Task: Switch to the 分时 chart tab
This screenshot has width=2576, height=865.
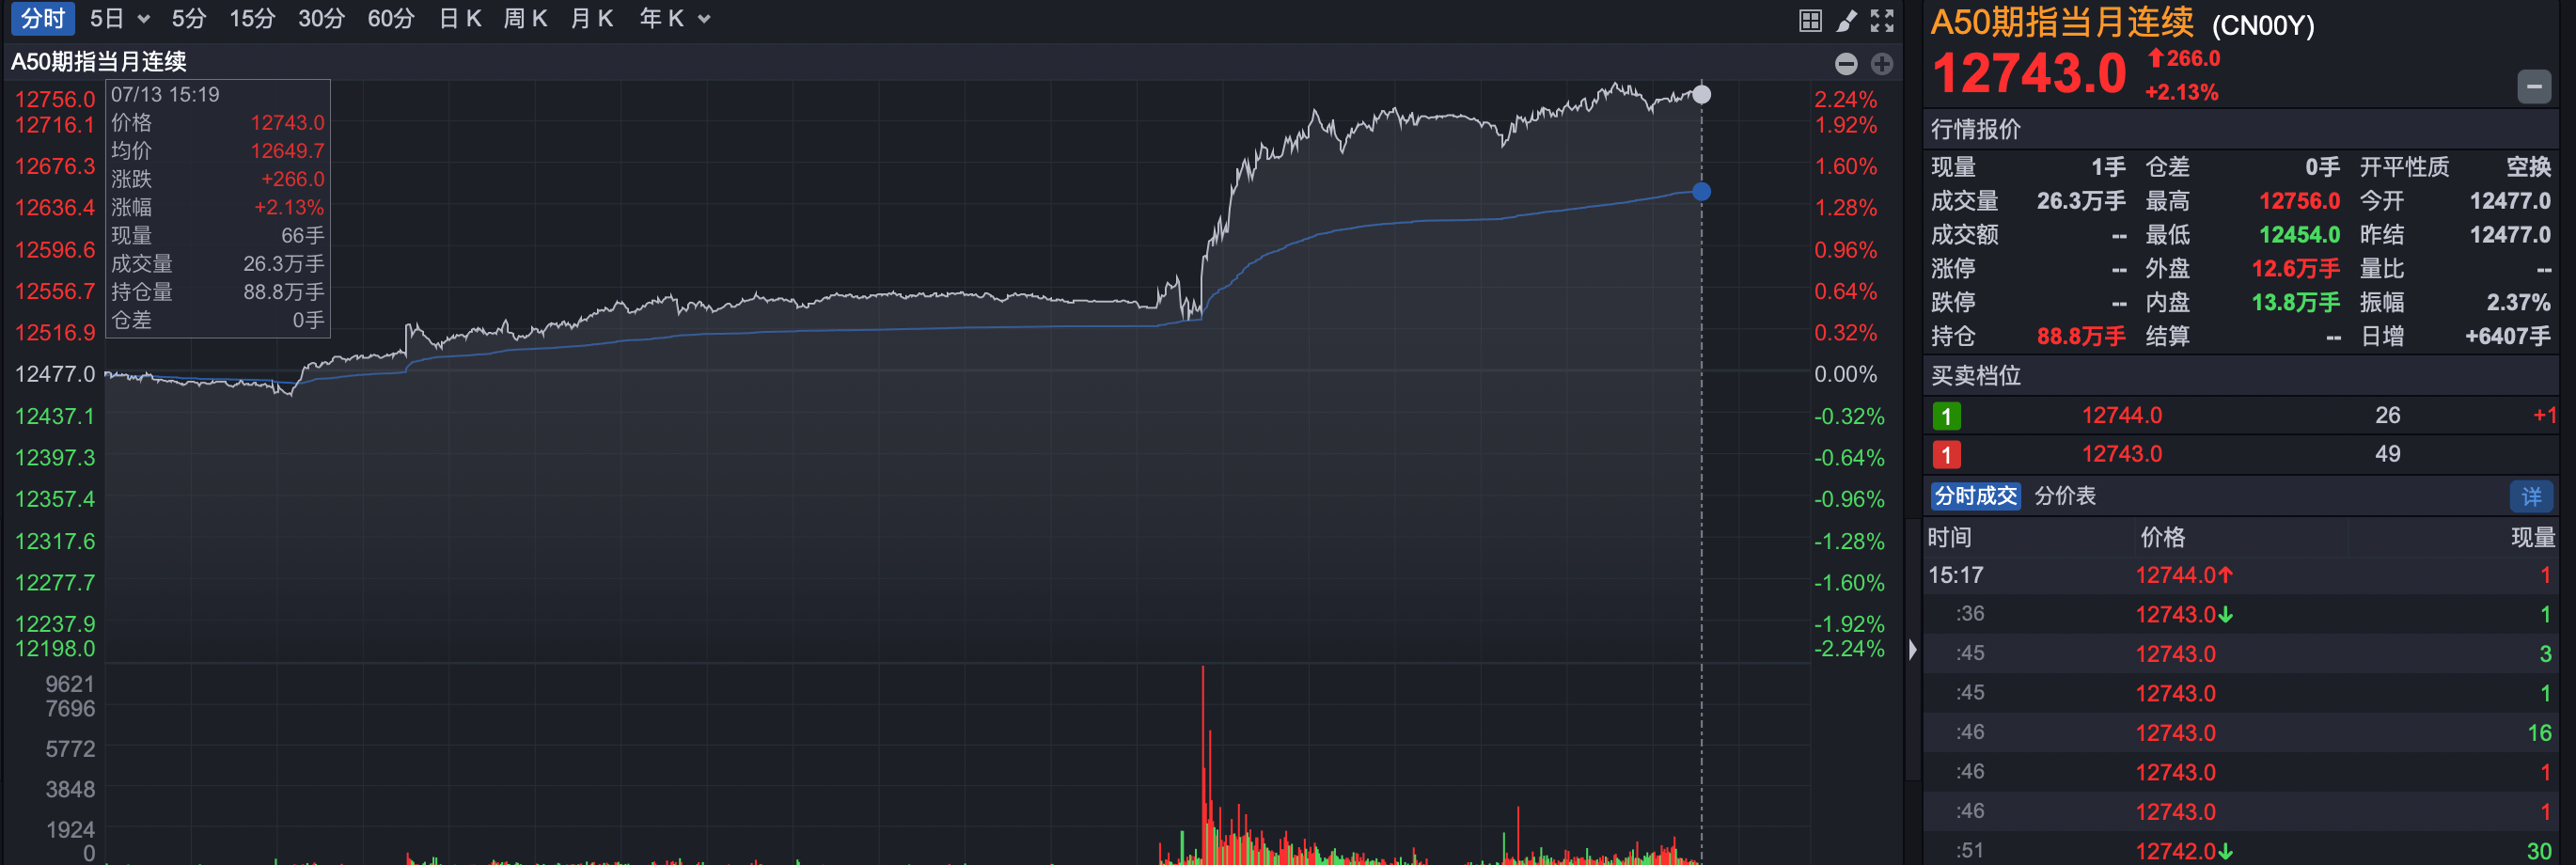Action: 42,19
